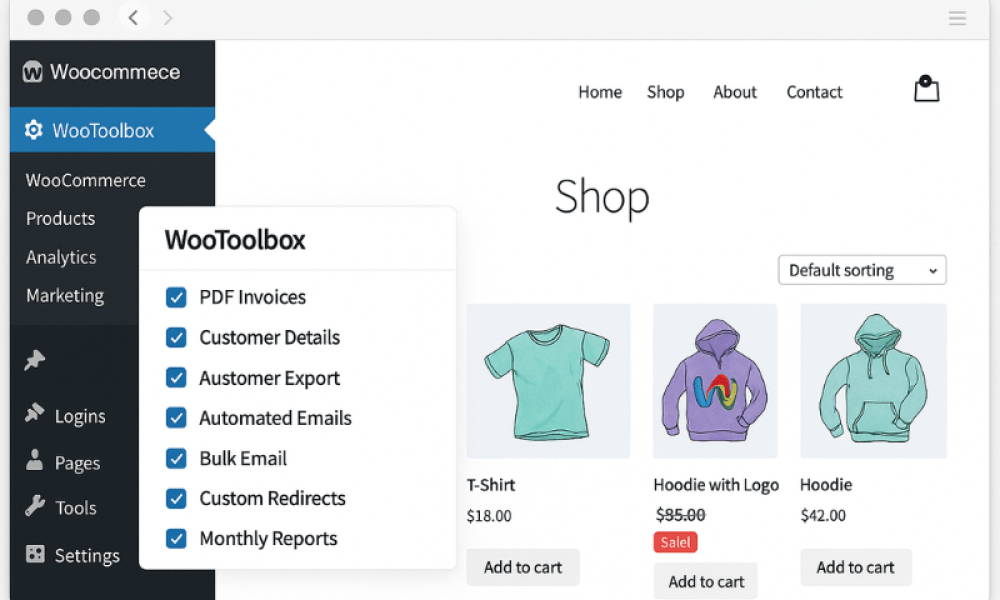Image resolution: width=1000 pixels, height=600 pixels.
Task: Open the Hoodie with Logo thumbnail
Action: [715, 381]
